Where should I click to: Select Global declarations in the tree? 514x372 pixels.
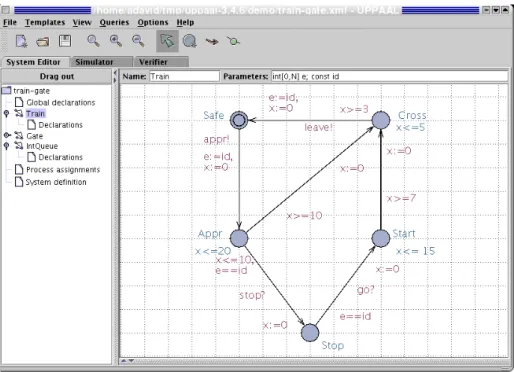tap(60, 102)
